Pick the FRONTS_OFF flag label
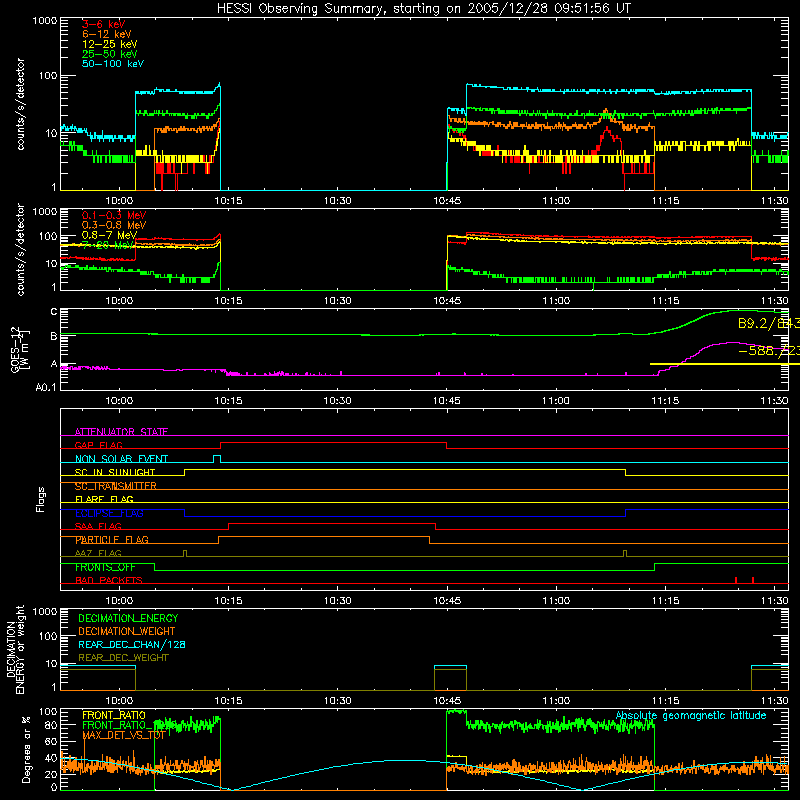 [x=105, y=567]
